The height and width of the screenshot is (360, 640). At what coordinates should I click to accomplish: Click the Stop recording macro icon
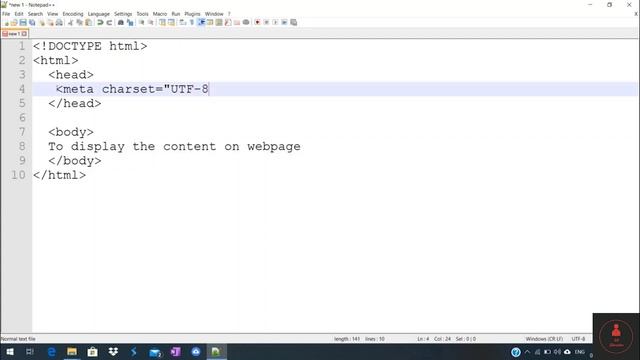tap(266, 22)
